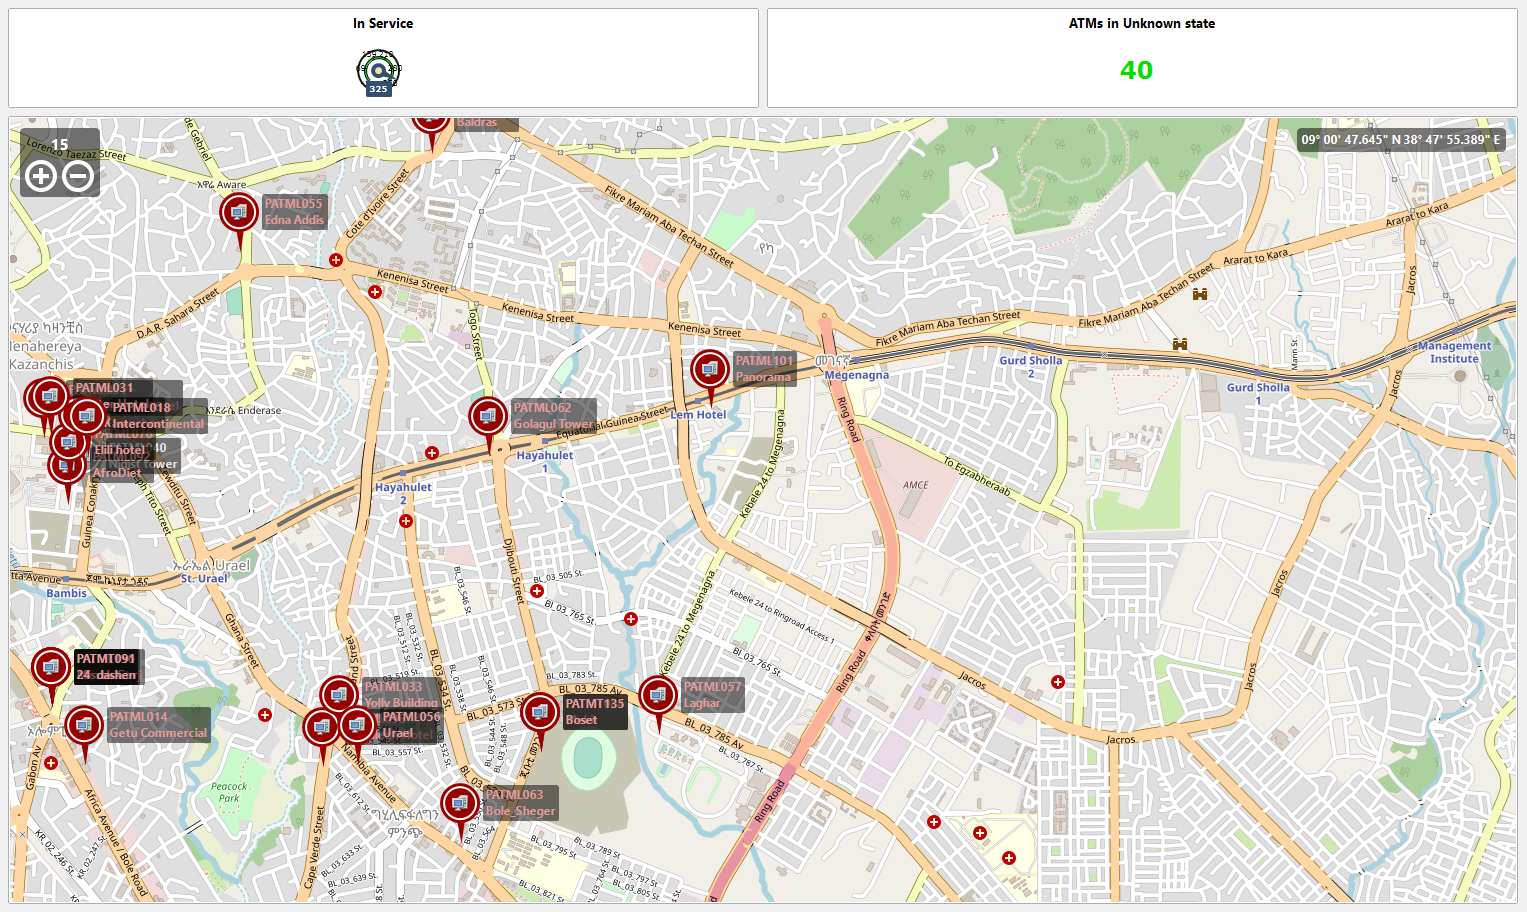
Task: Select the PATML056 Urael ATM marker
Action: pyautogui.click(x=357, y=726)
